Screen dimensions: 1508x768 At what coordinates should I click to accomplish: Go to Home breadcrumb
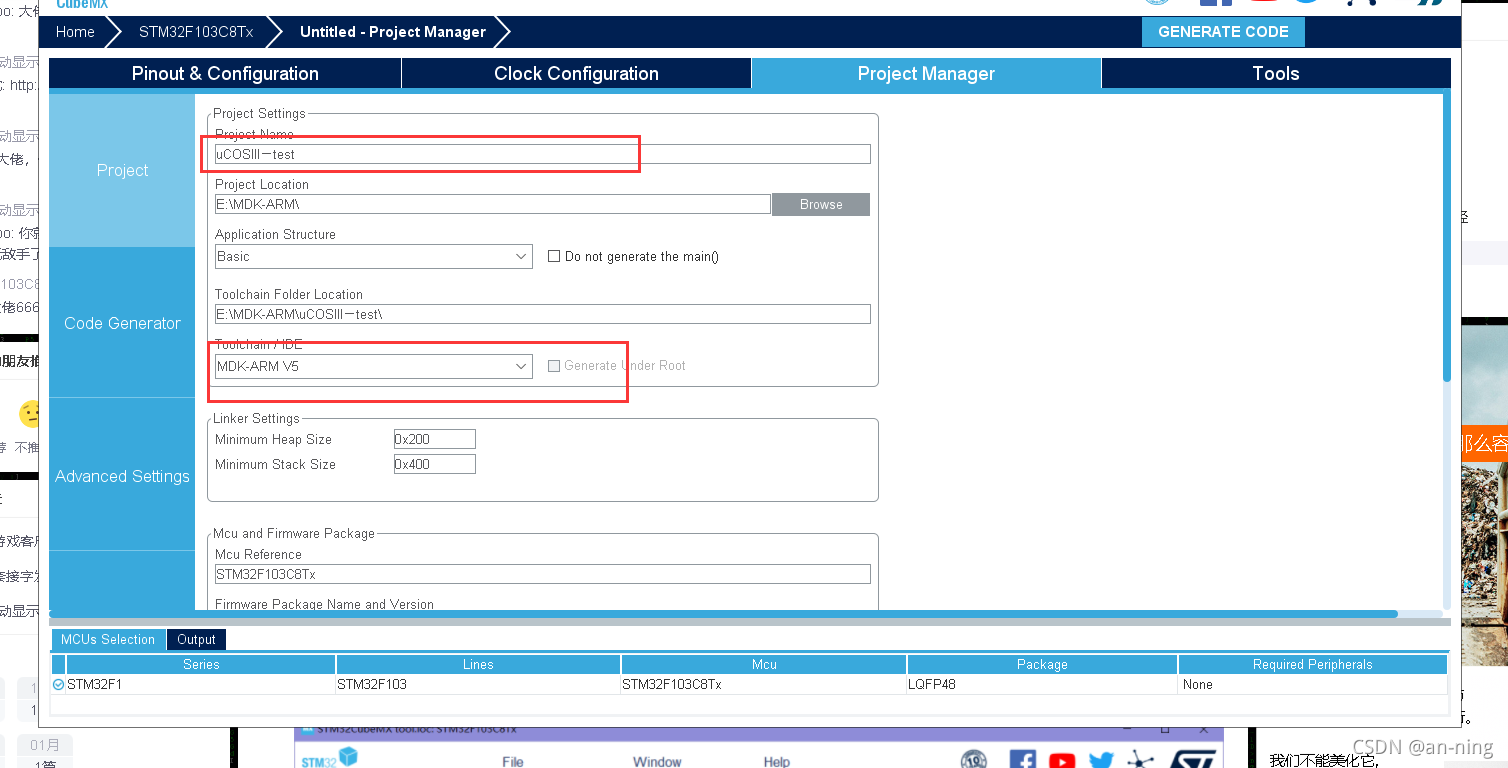coord(75,32)
